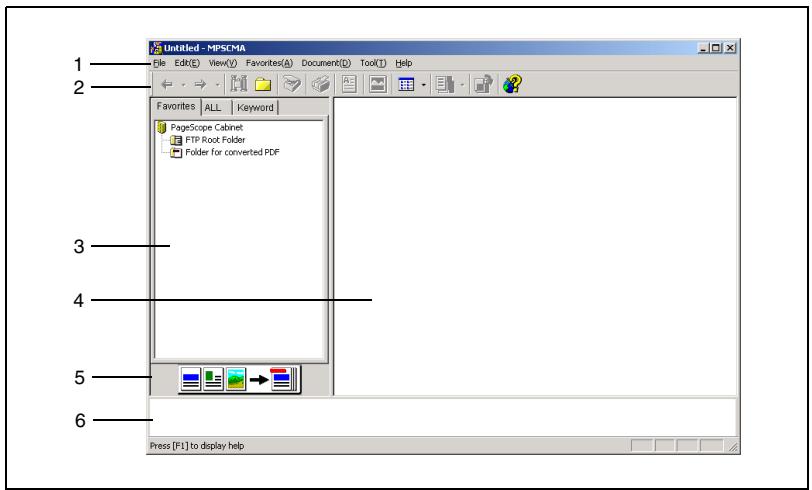Switch to the Favorites tab
This screenshot has height=490, width=812.
coord(176,106)
